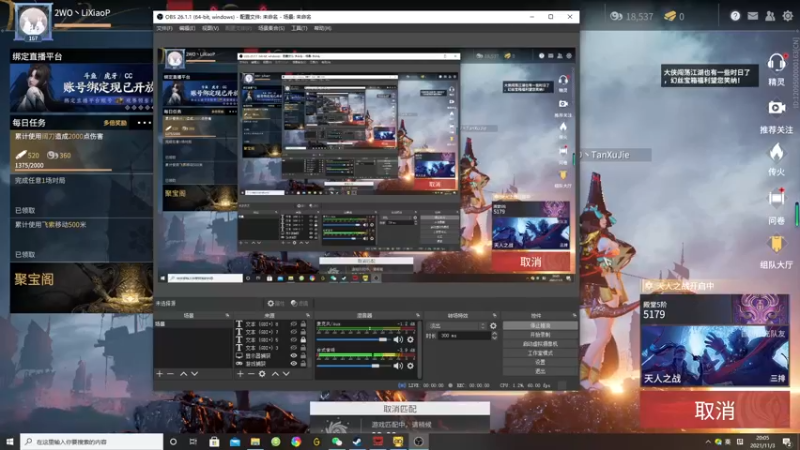
Task: Open scene transition properties gear icon
Action: [x=493, y=326]
